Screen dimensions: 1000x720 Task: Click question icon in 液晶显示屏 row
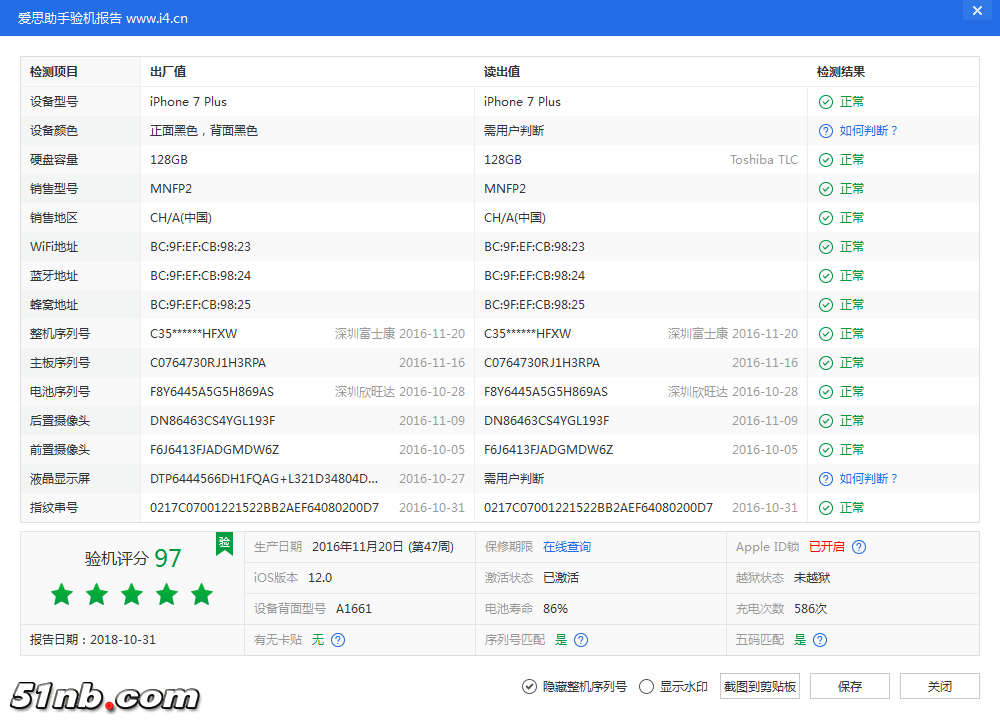[825, 479]
